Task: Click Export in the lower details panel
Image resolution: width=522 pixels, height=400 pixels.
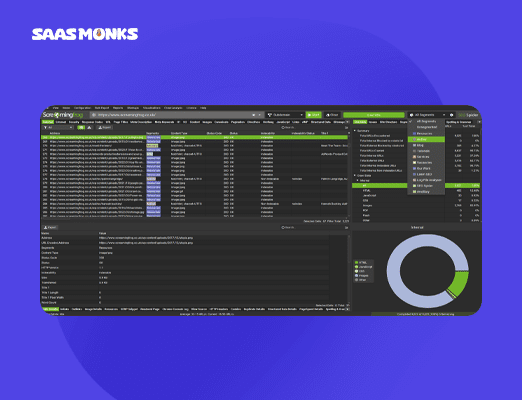Action: pos(50,227)
